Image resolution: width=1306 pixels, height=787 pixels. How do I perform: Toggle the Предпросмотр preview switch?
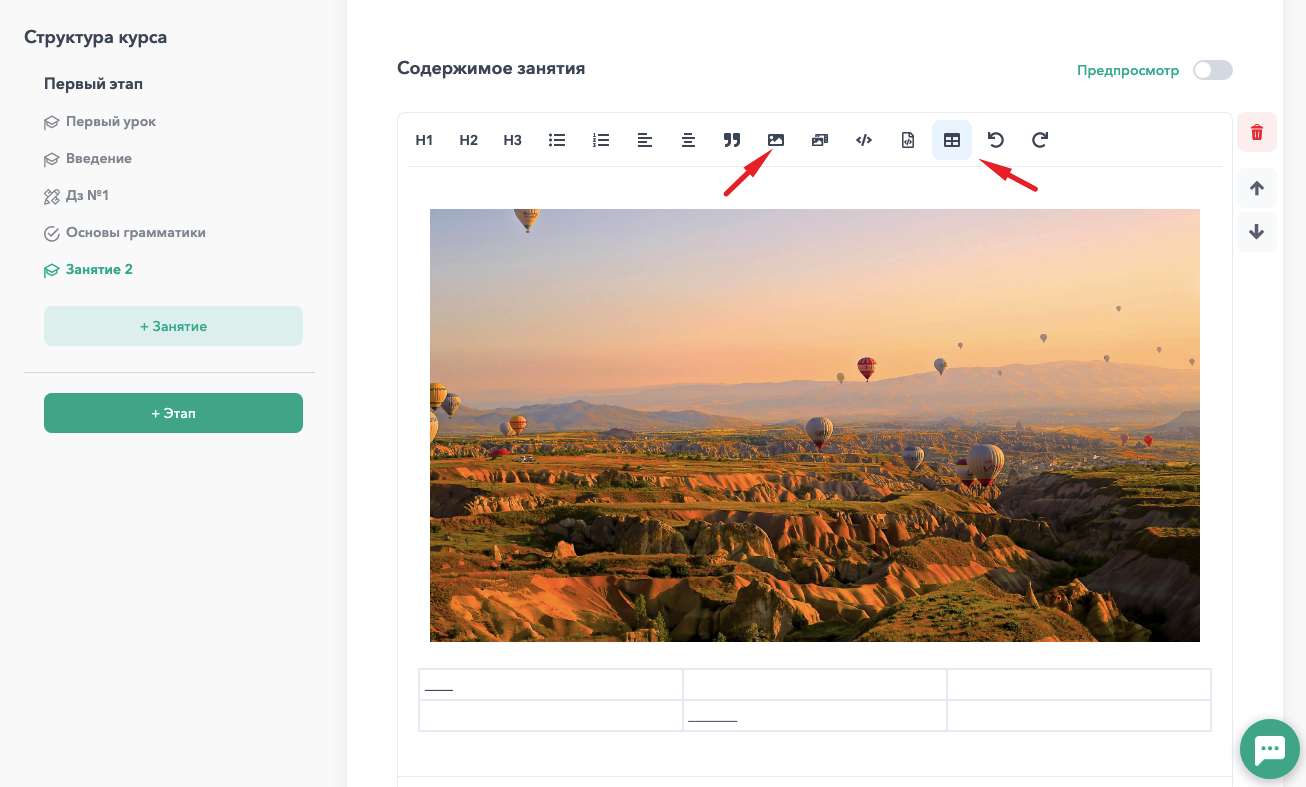1213,70
